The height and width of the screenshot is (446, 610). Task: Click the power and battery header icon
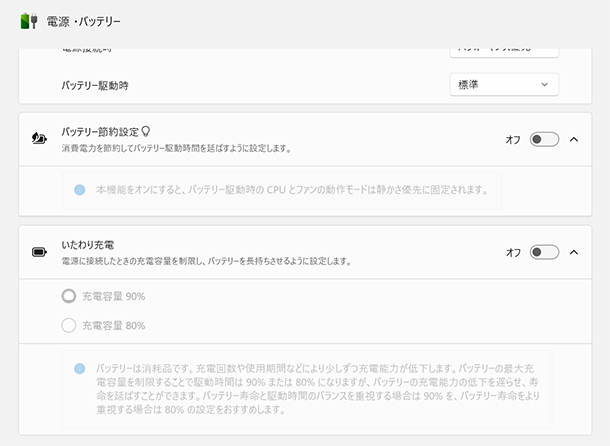[29, 21]
